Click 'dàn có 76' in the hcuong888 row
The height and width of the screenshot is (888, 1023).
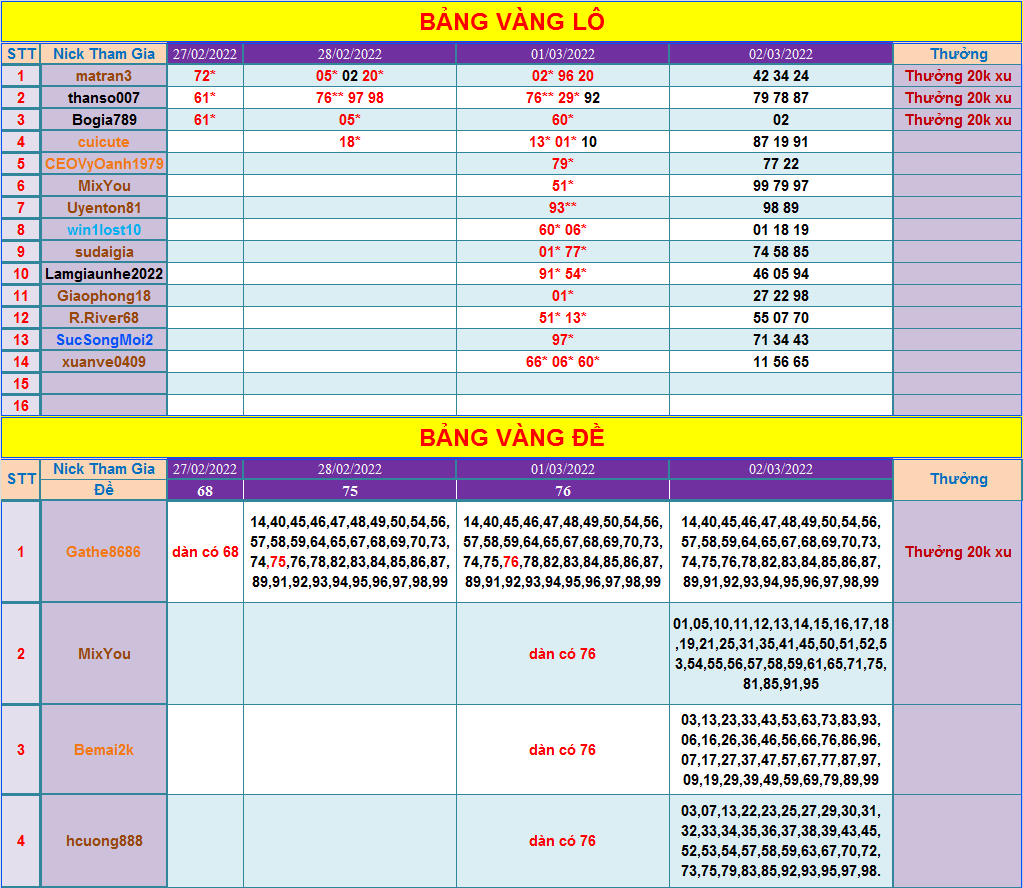(x=562, y=841)
